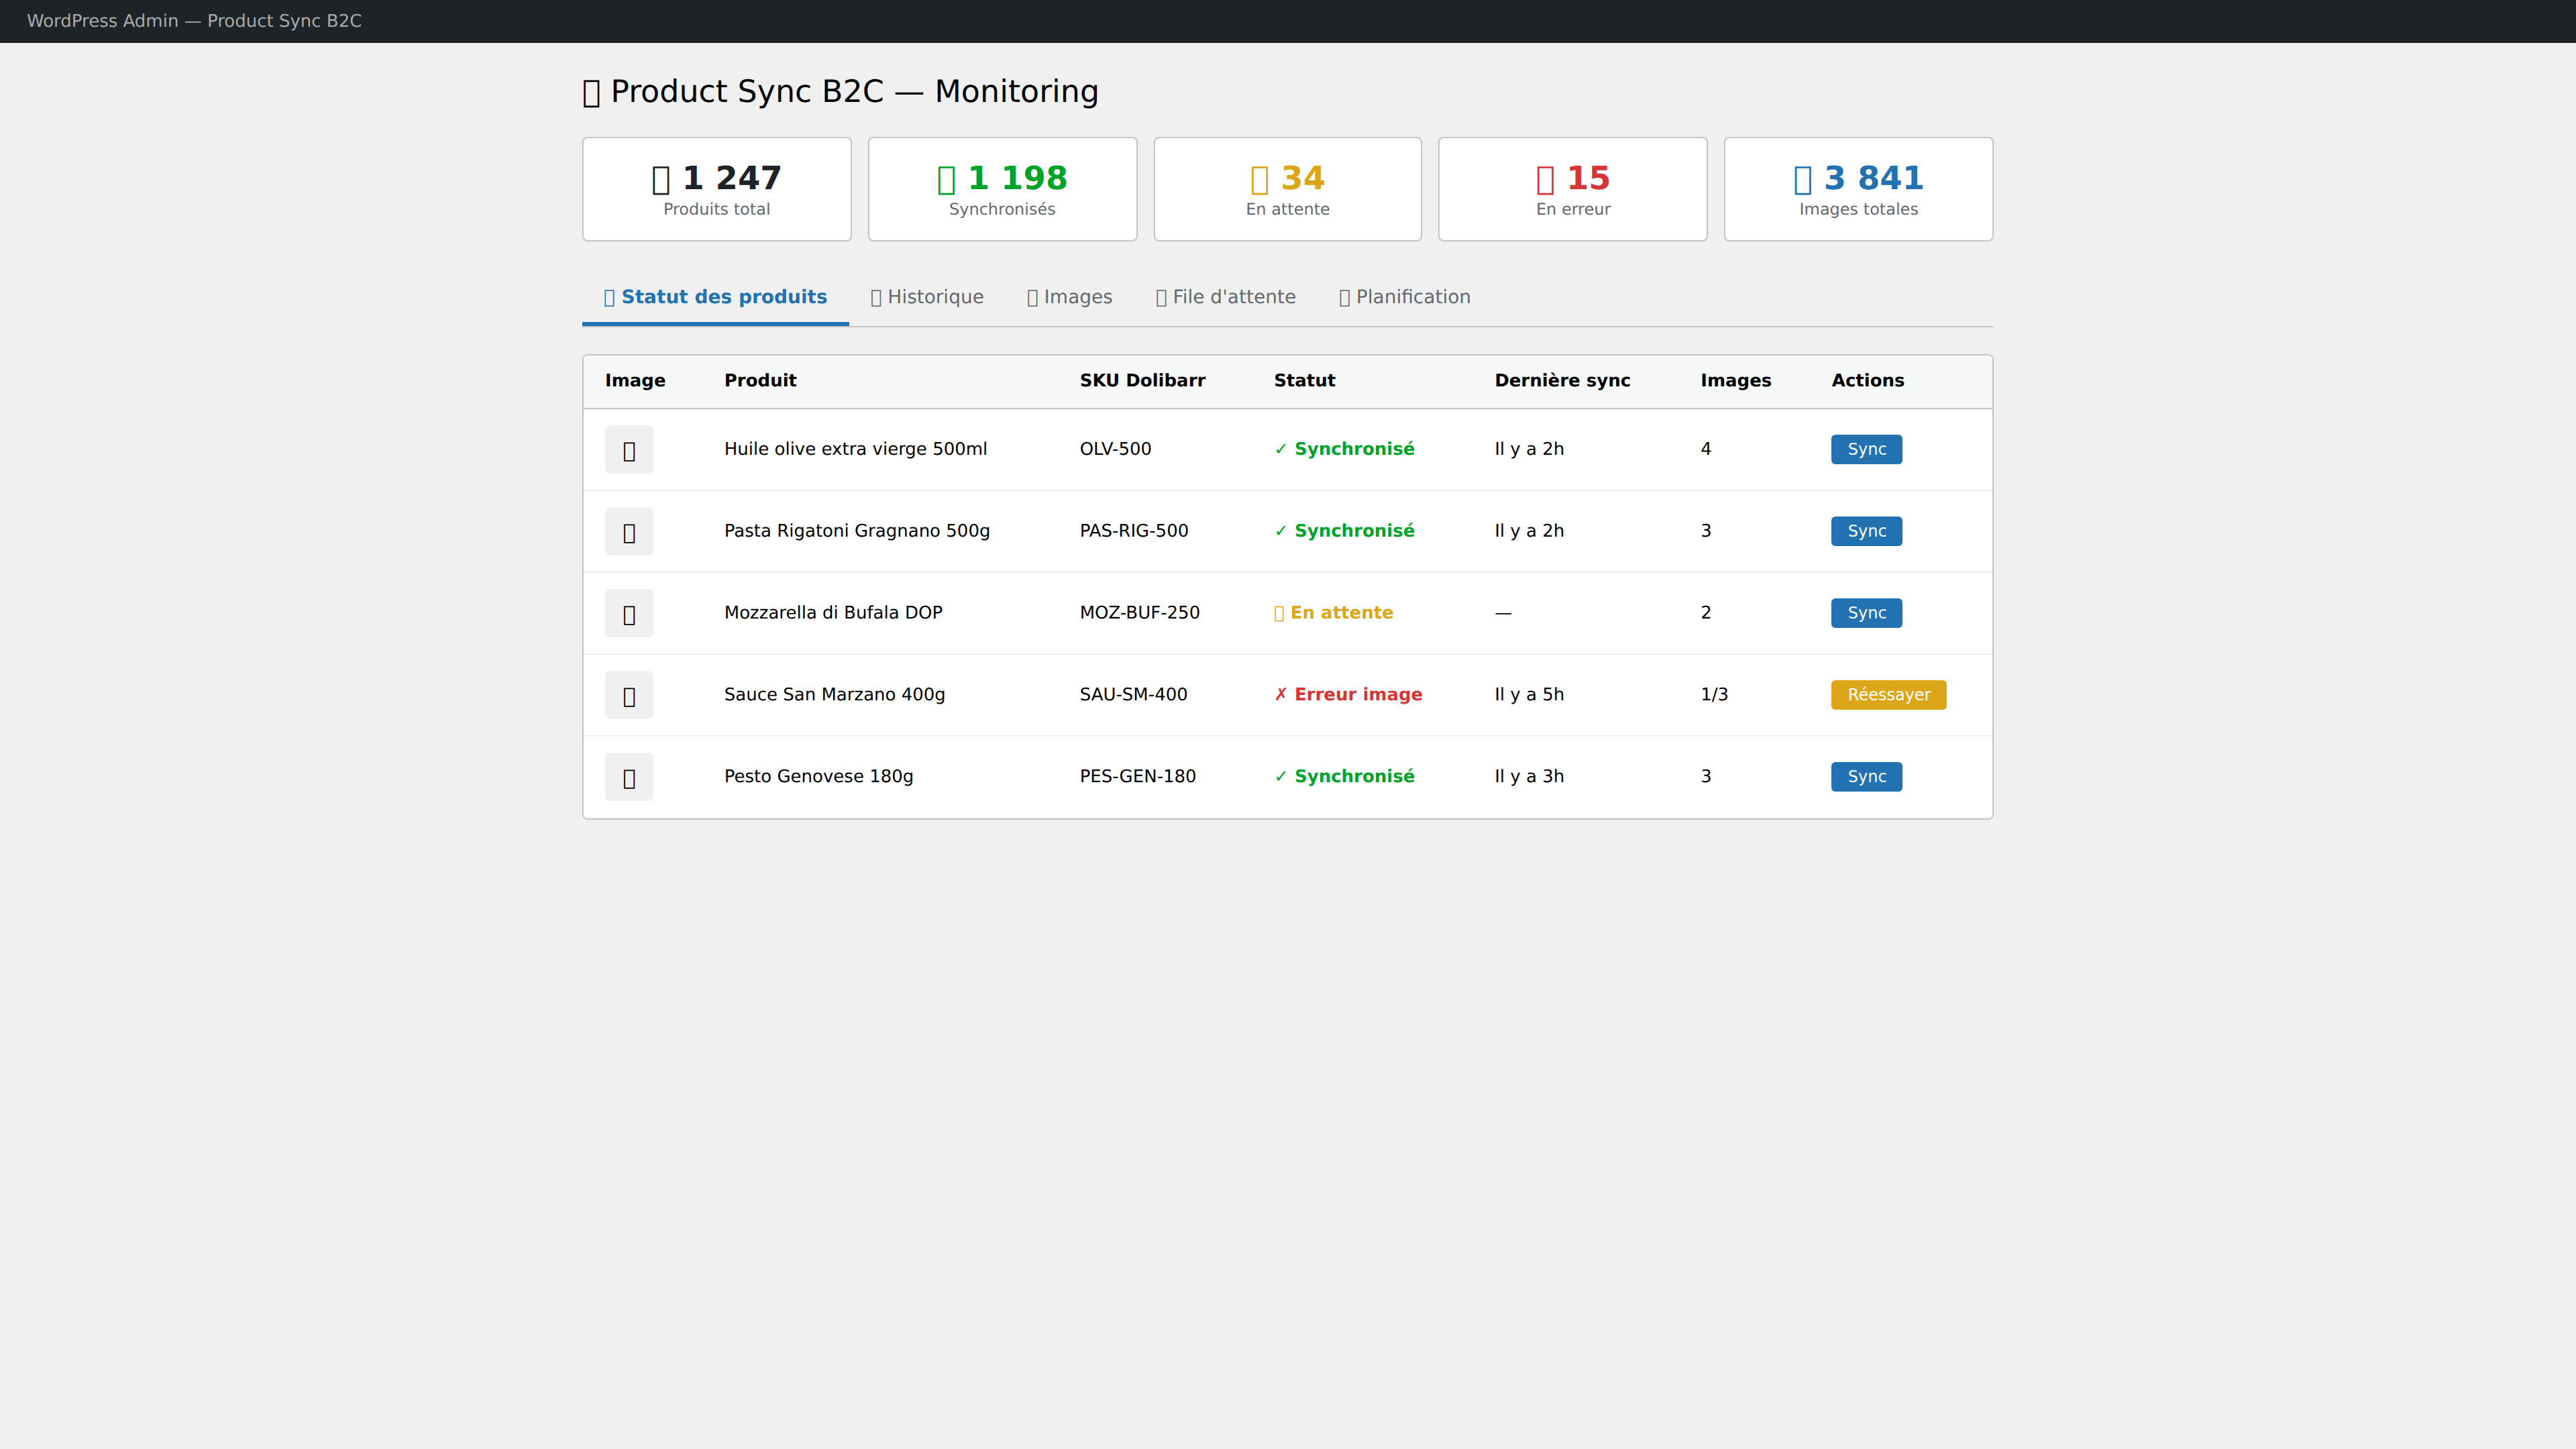
Task: Trigger Sync on Mozzarella di Bufala
Action: pos(1866,612)
